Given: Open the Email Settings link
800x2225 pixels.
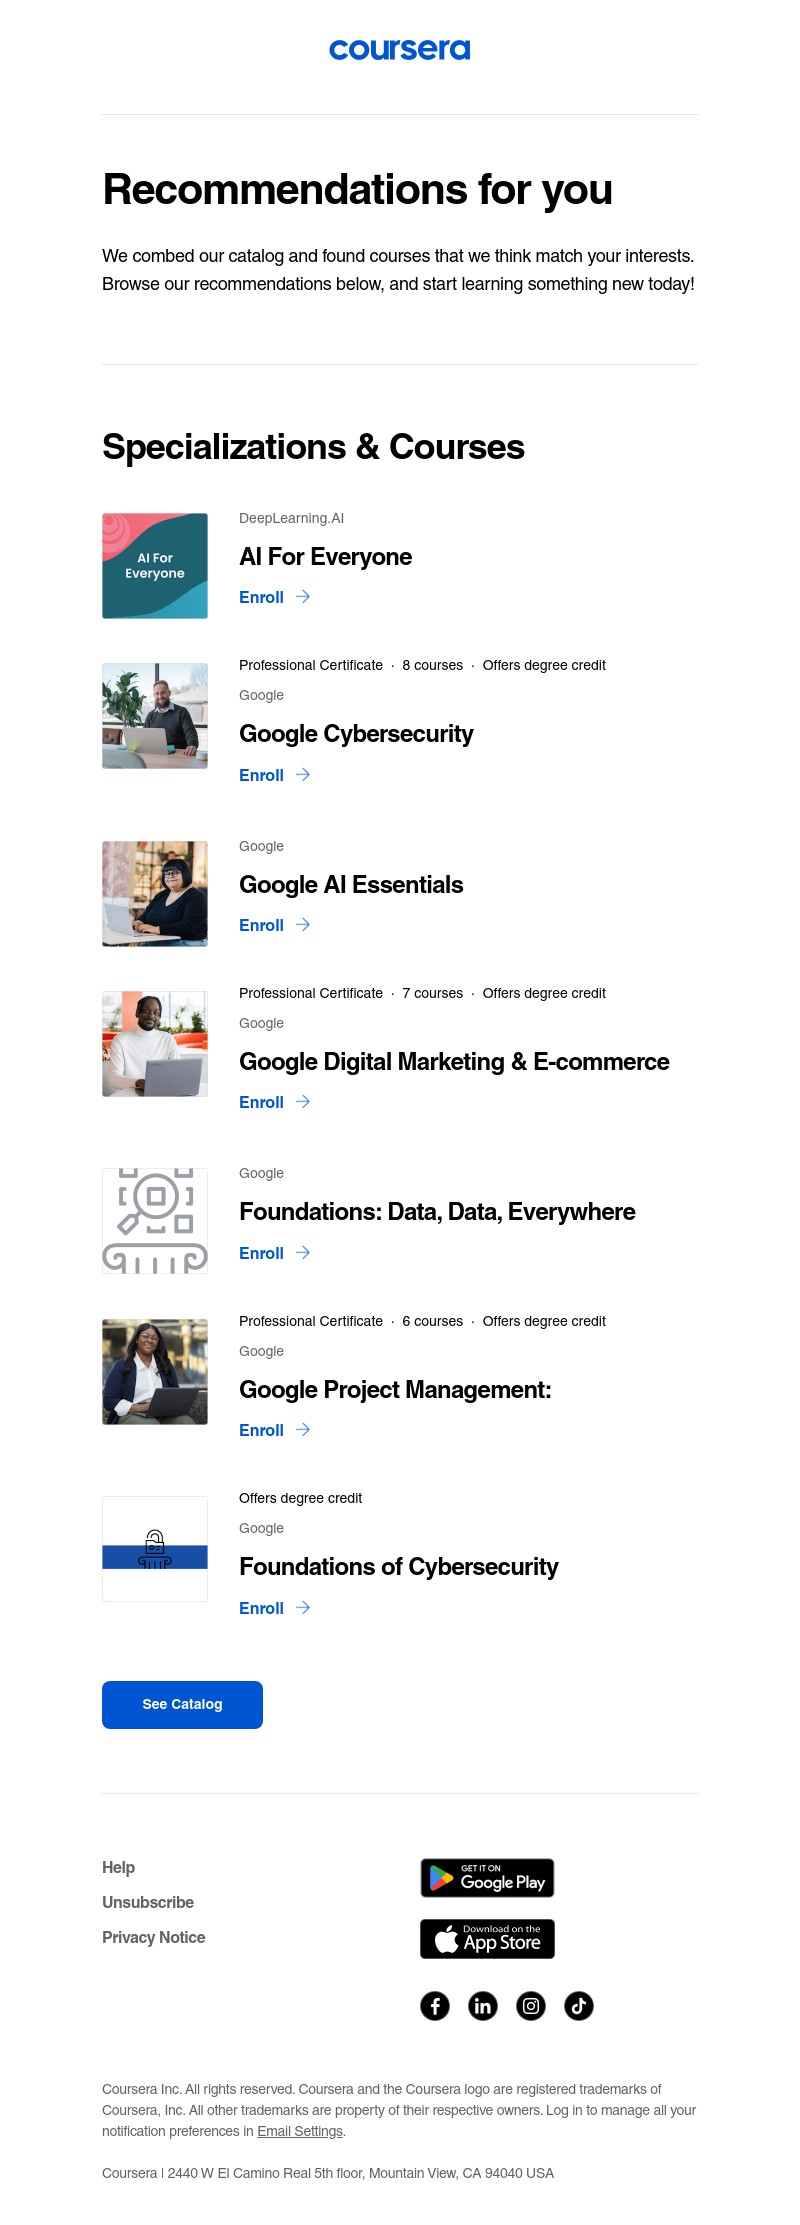Looking at the screenshot, I should [x=300, y=2131].
